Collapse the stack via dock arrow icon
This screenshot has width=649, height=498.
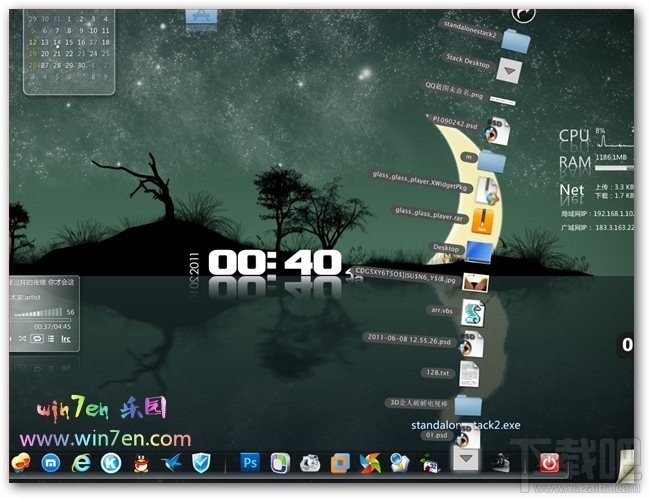466,458
